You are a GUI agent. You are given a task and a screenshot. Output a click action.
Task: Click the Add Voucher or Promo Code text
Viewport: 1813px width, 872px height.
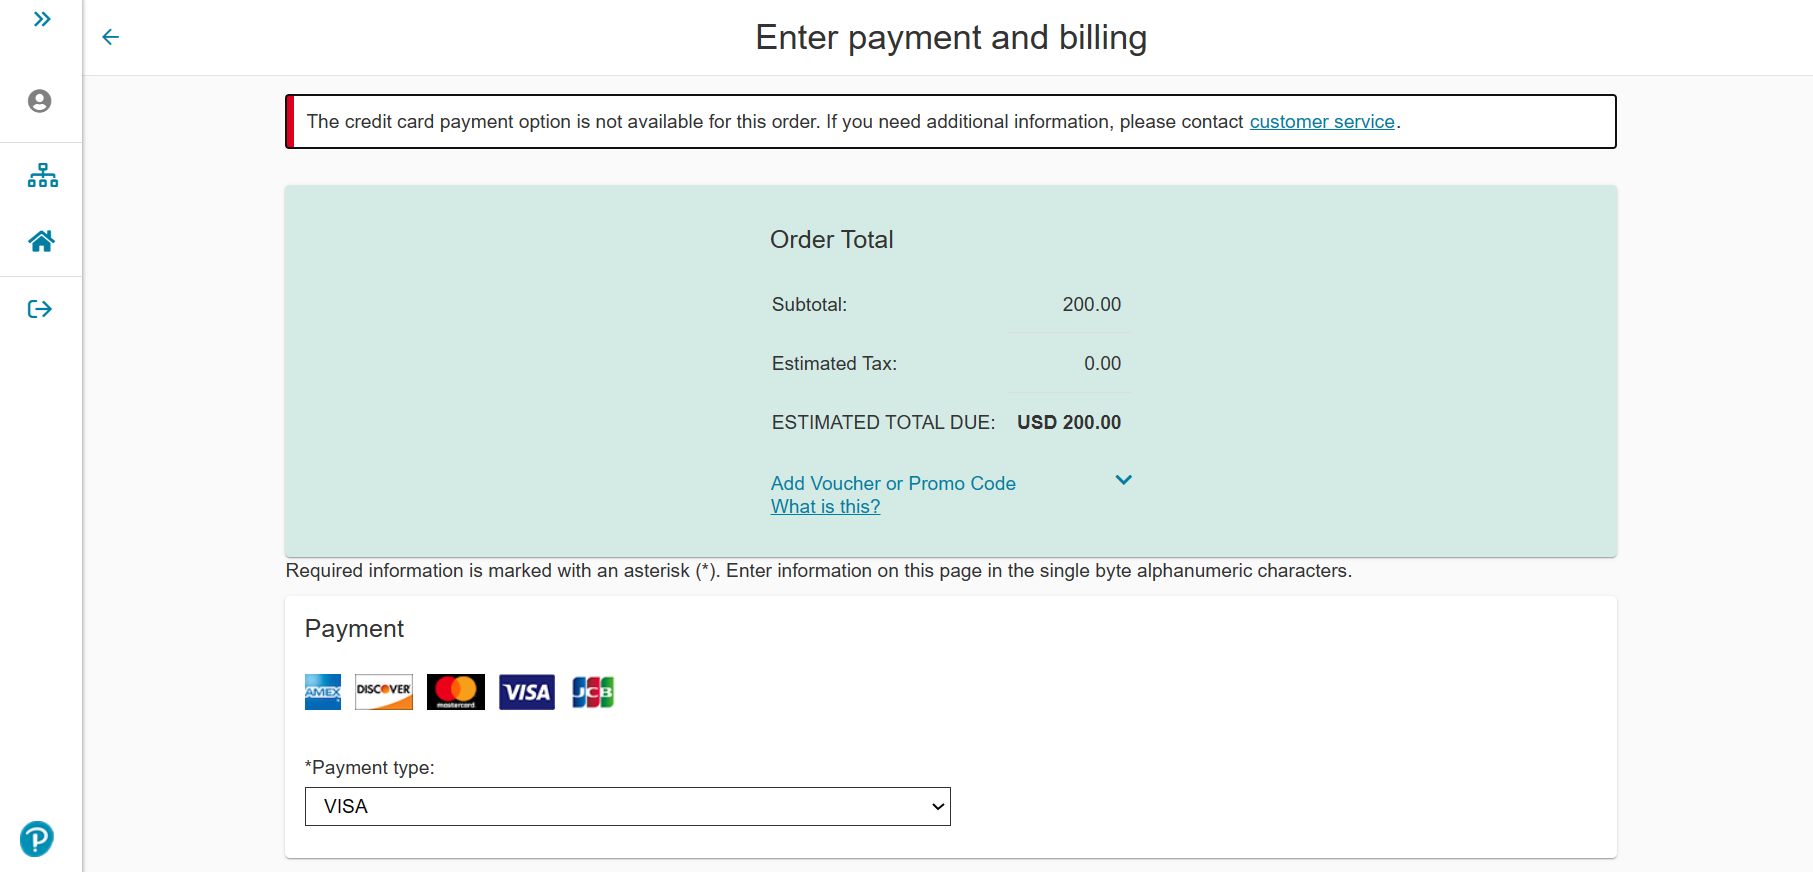point(893,483)
